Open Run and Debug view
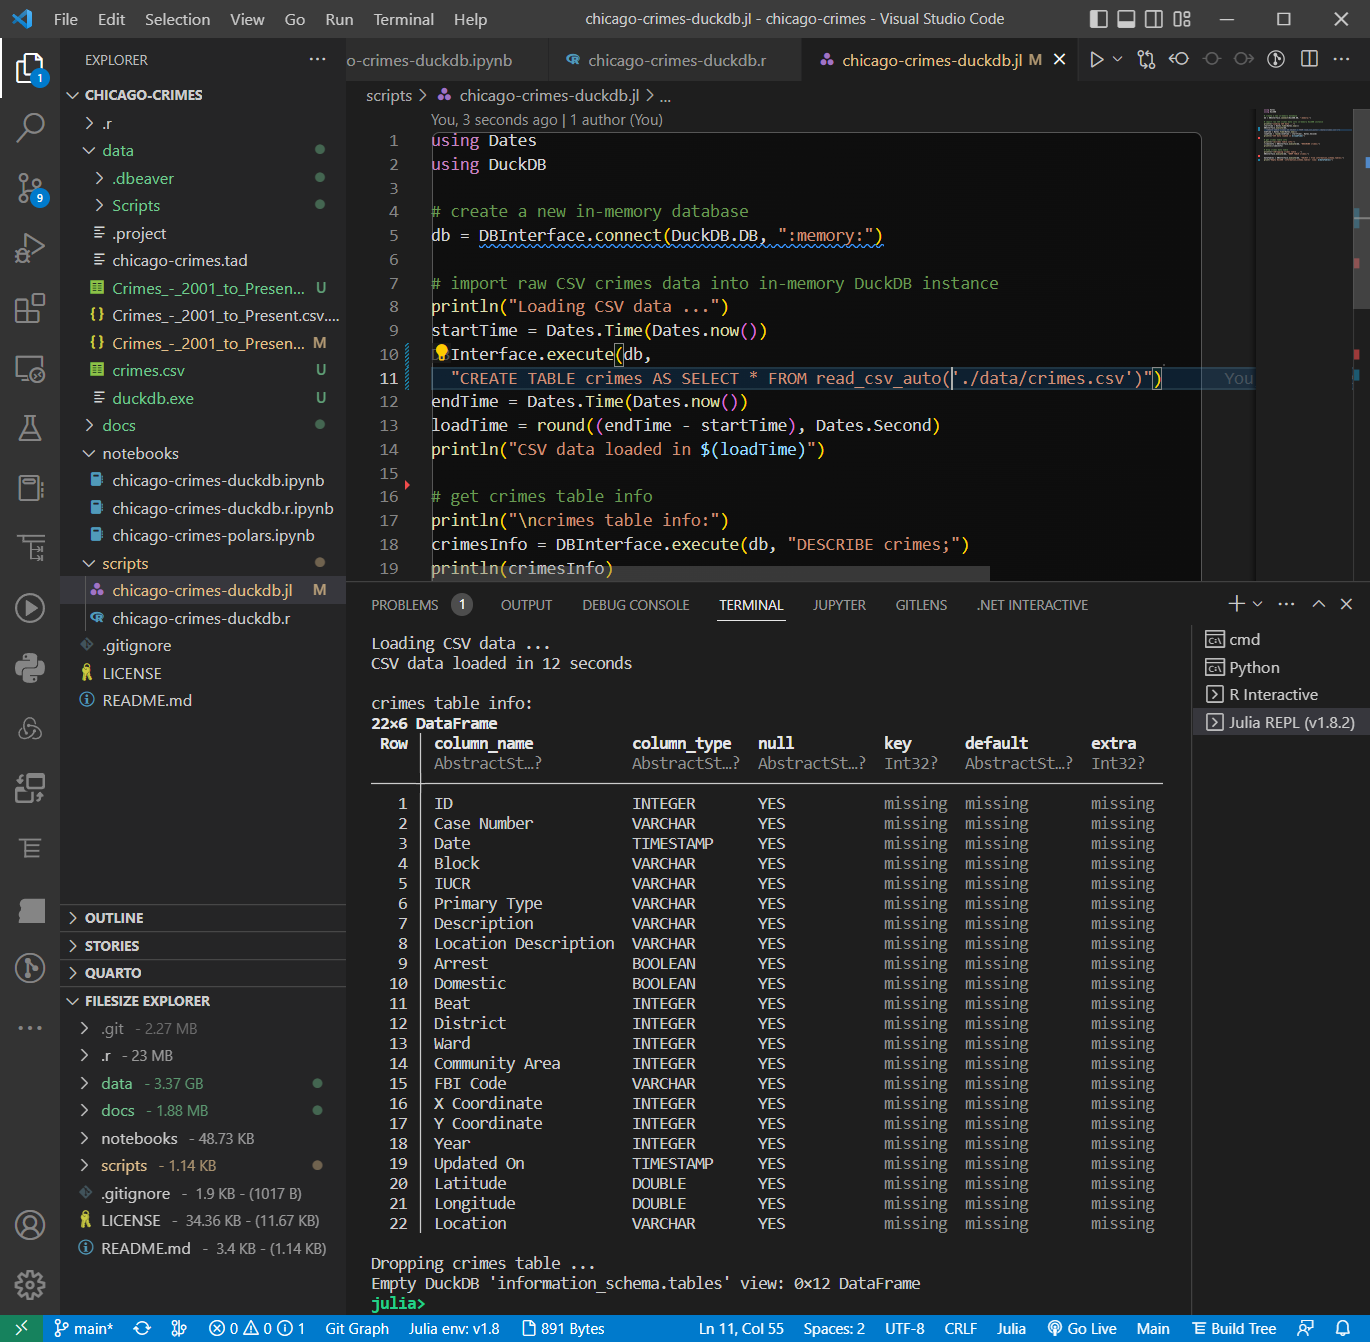1370x1342 pixels. (30, 247)
